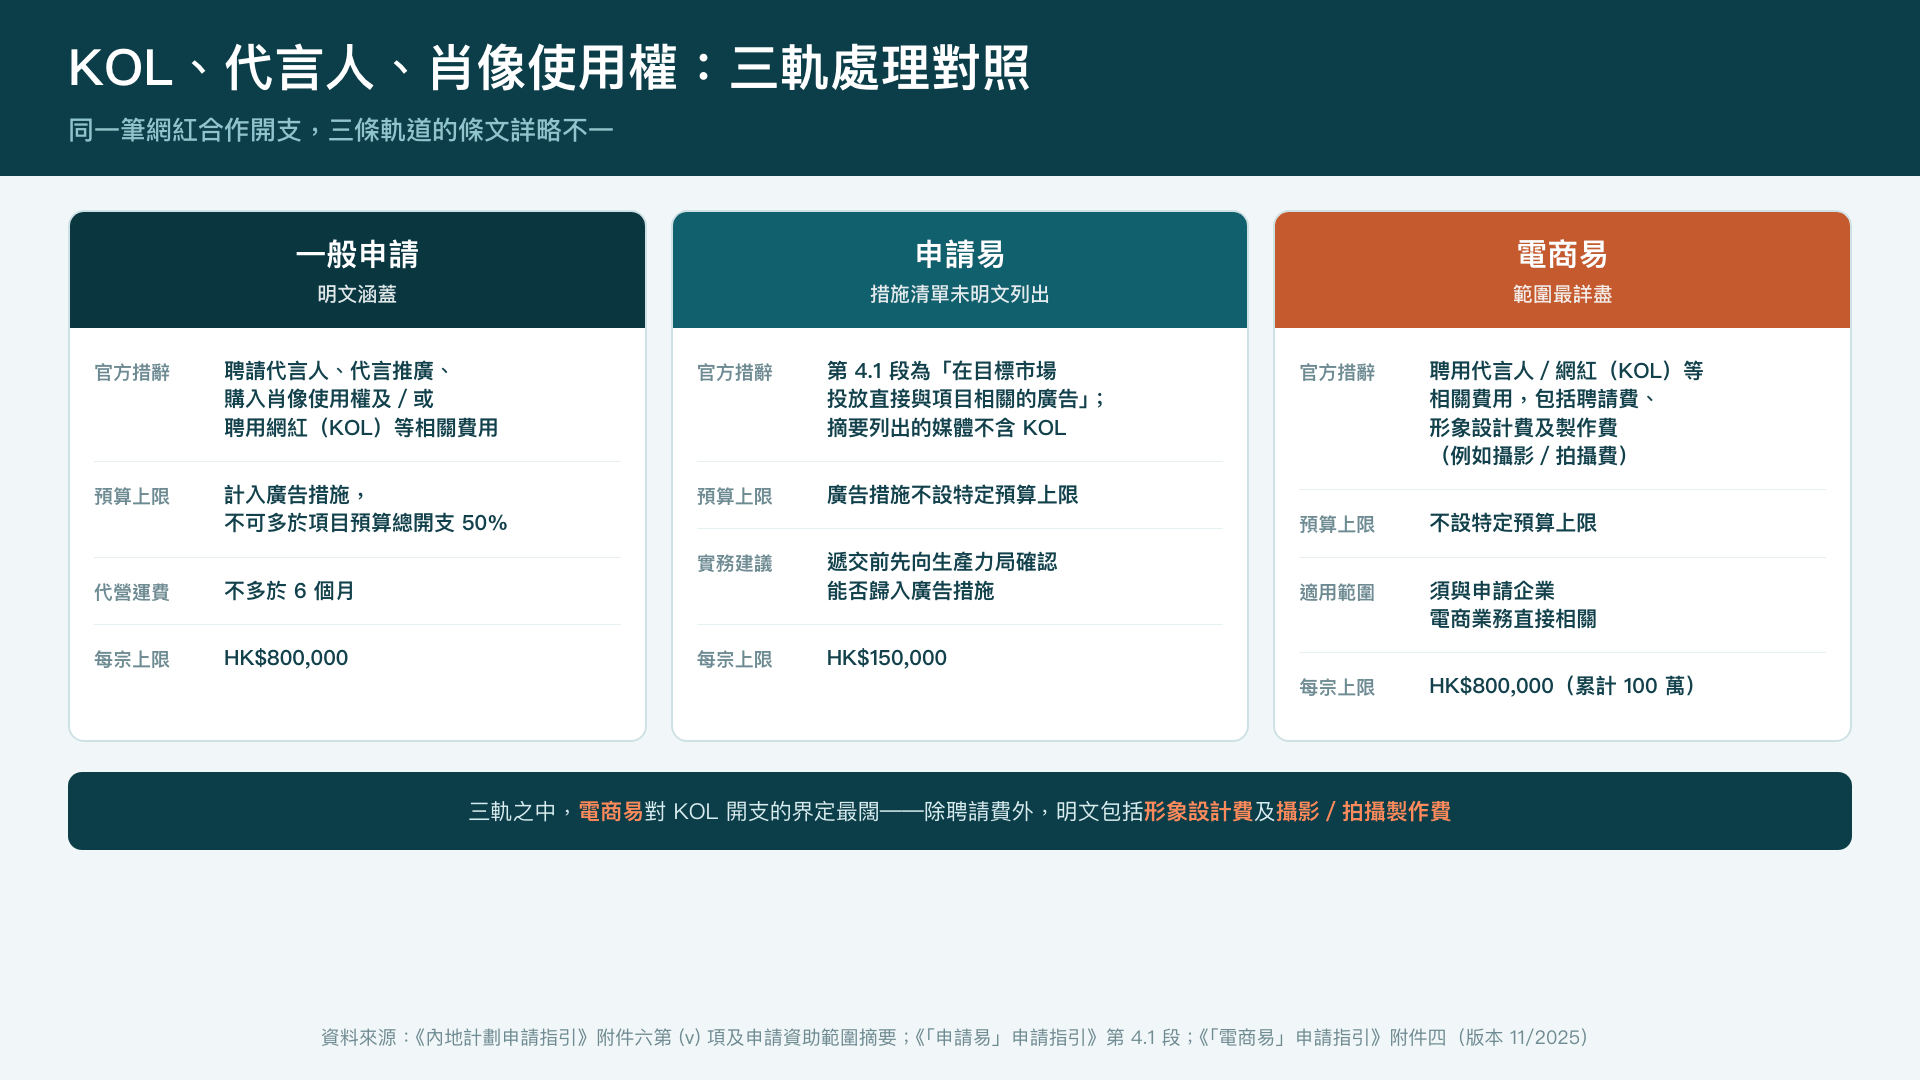Click highlighted 攝影 / 拍攝製作費 in the banner
Screen dimensions: 1920x1080
(1364, 811)
